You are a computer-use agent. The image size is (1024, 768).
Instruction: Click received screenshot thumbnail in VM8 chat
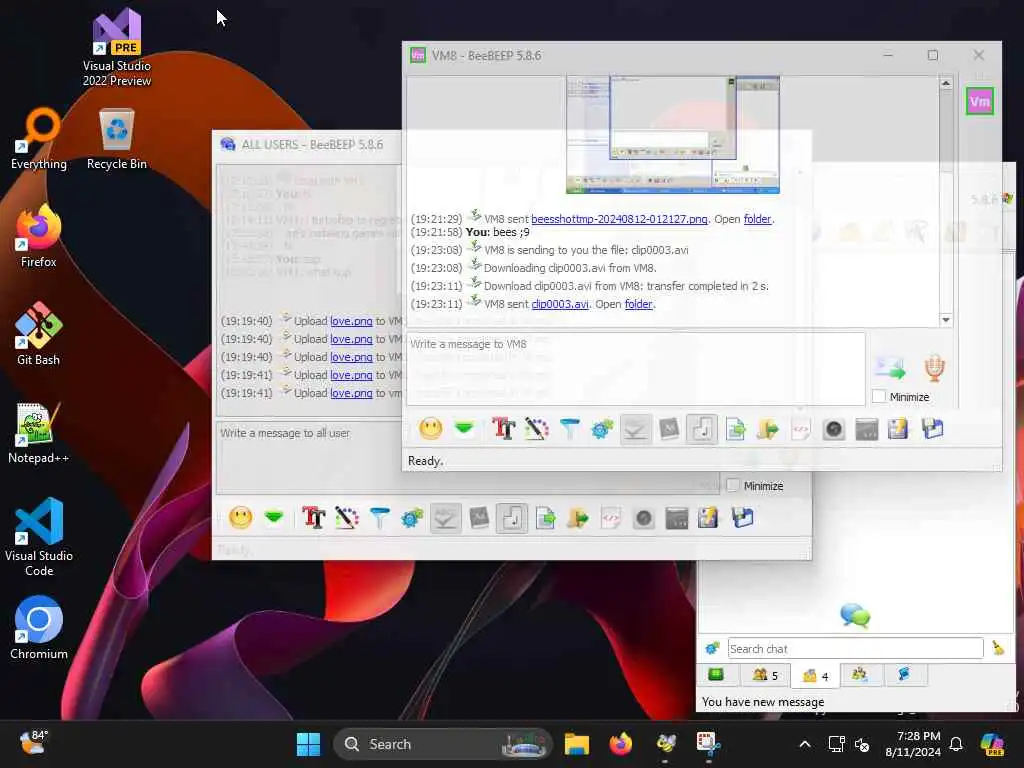click(673, 135)
